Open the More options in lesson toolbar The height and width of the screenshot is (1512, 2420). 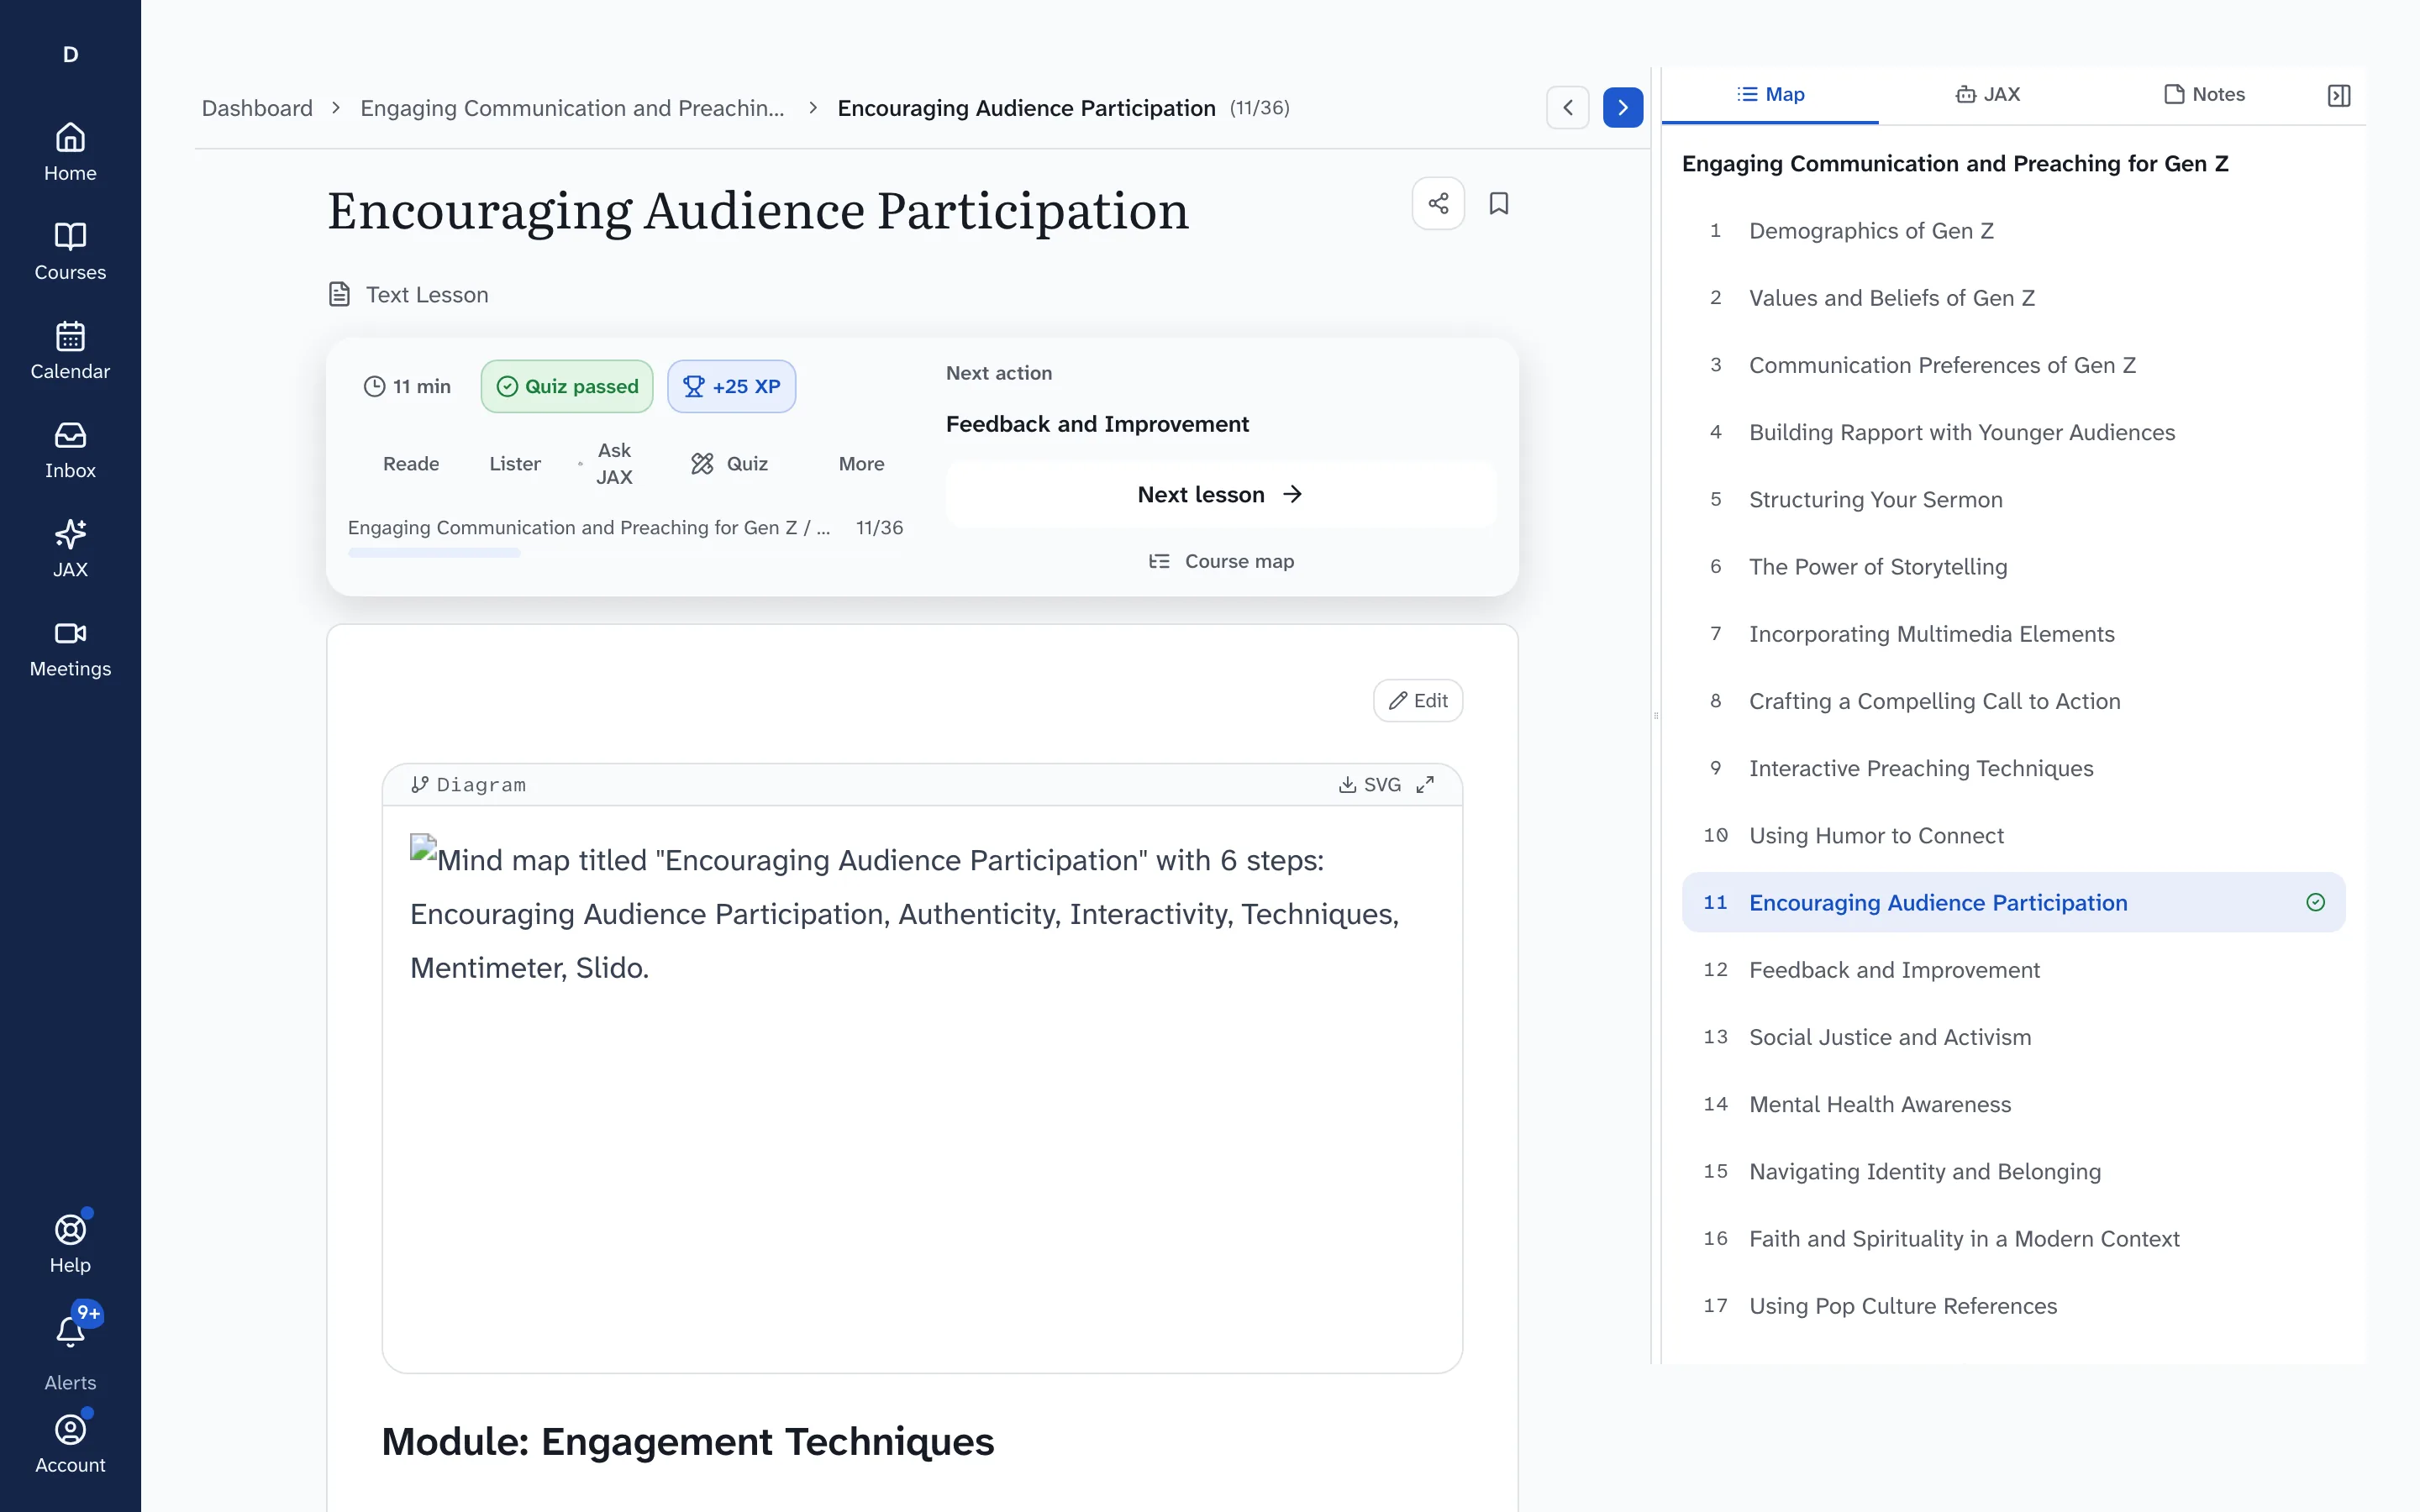coord(861,463)
